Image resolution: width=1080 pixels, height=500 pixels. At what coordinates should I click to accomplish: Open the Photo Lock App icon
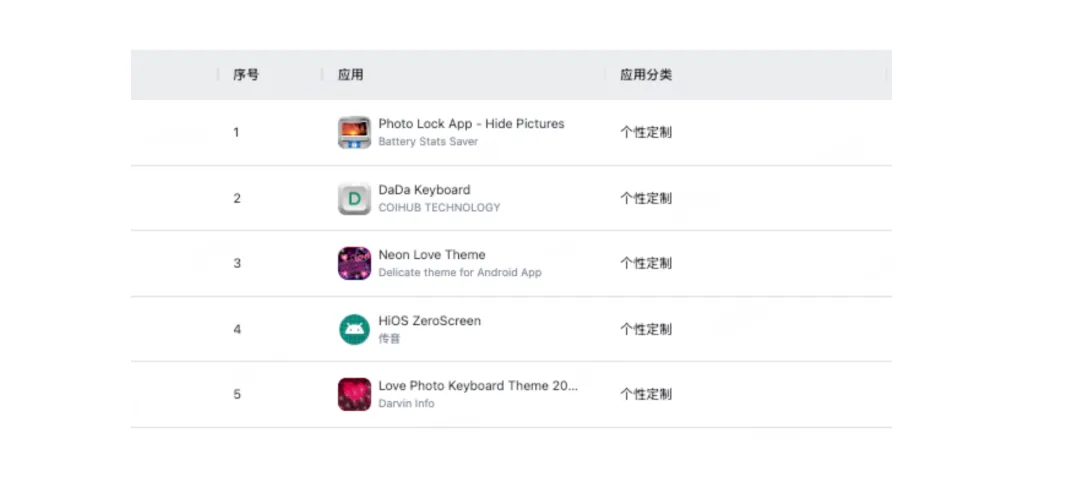coord(354,132)
